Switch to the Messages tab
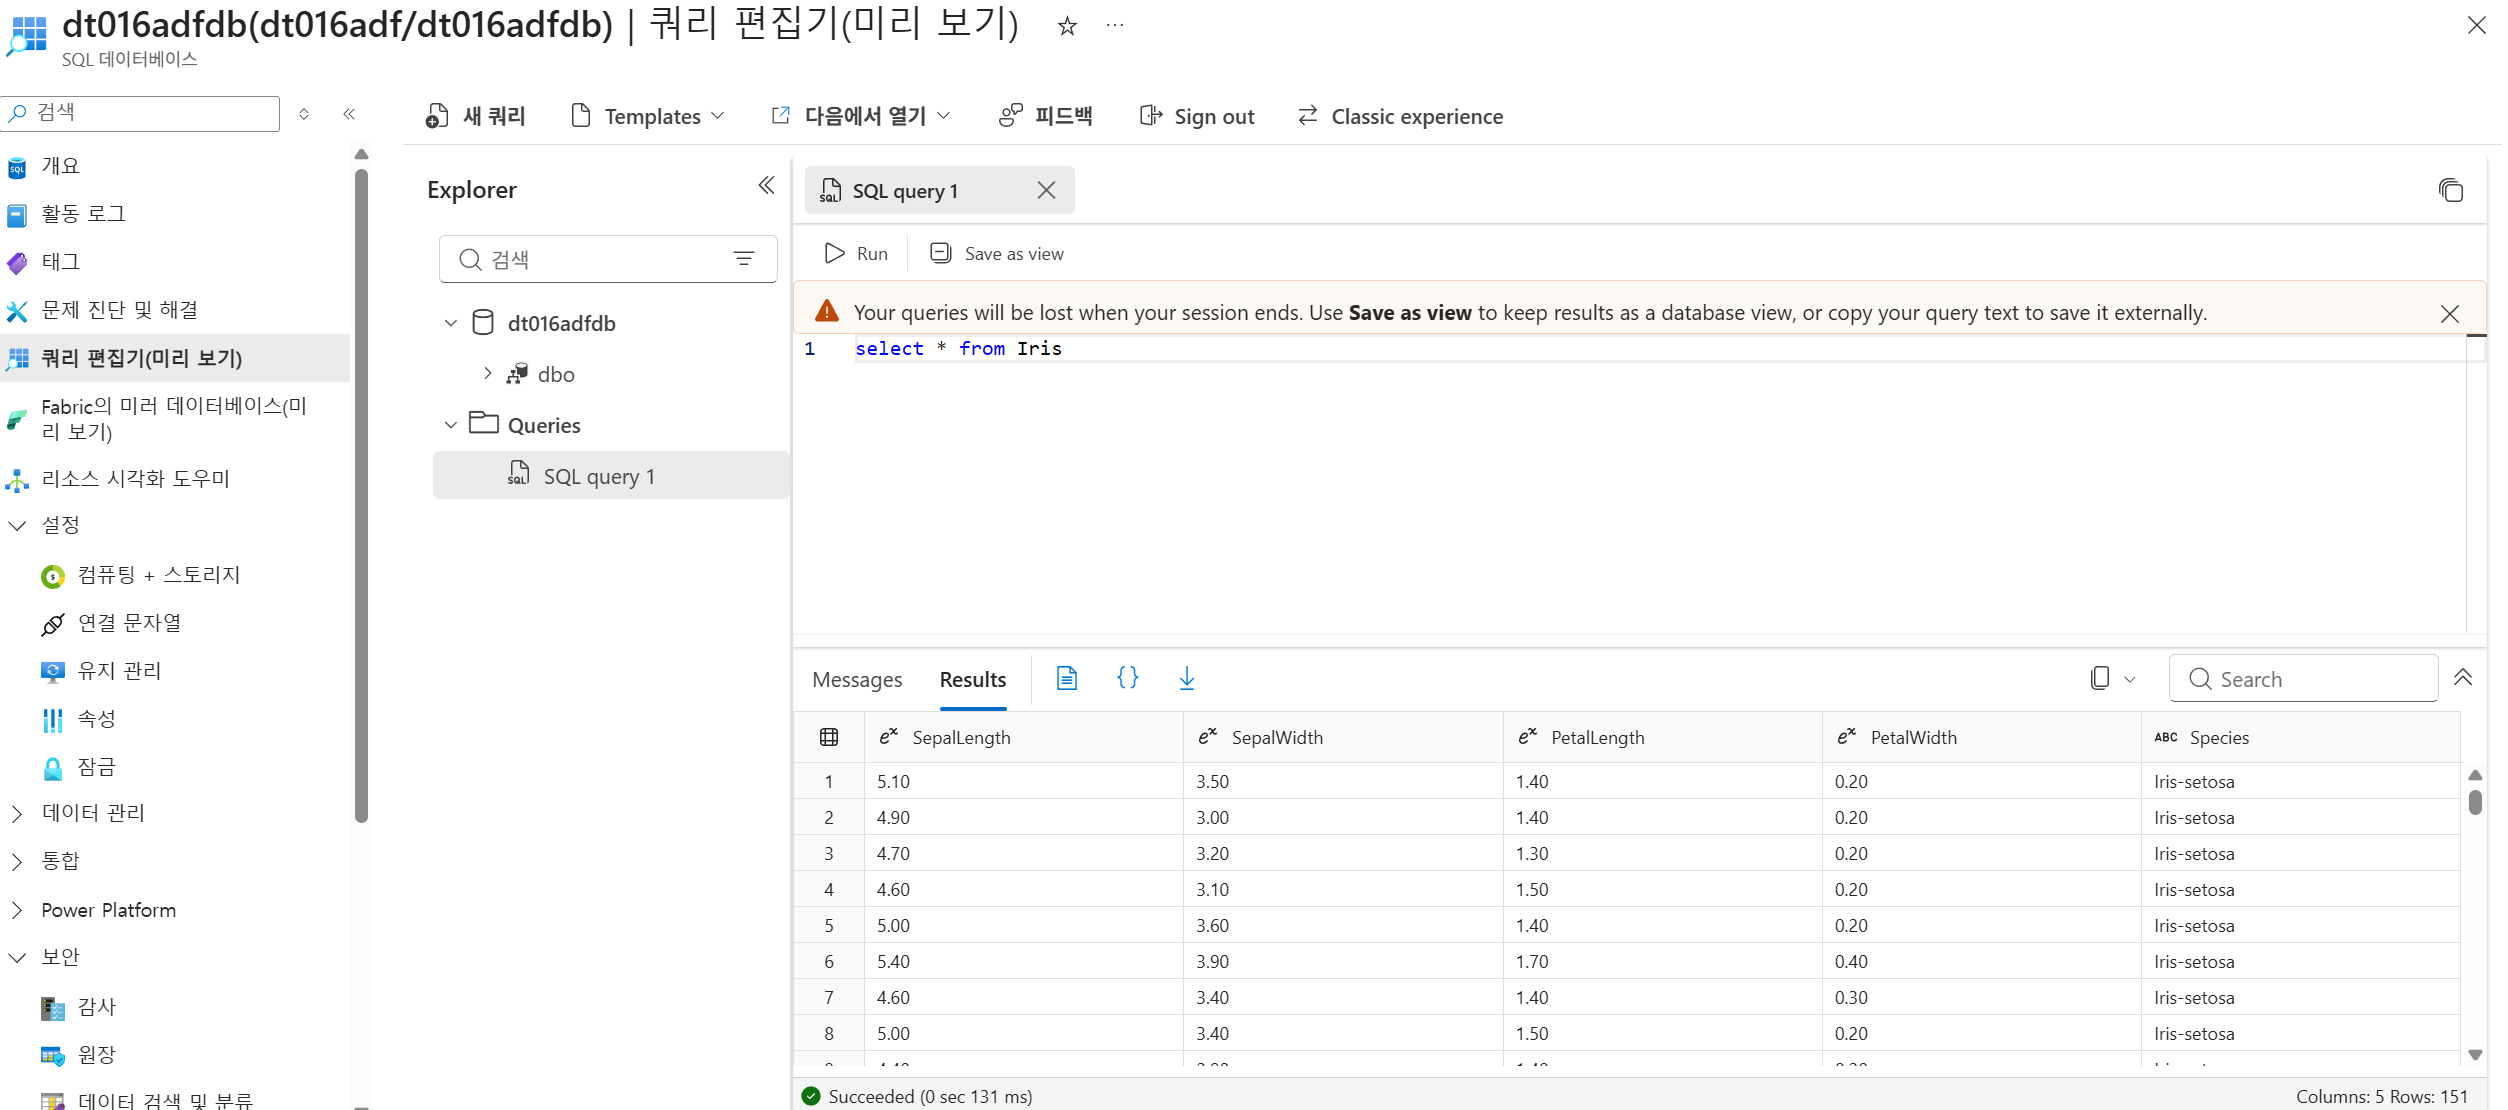 pos(857,680)
